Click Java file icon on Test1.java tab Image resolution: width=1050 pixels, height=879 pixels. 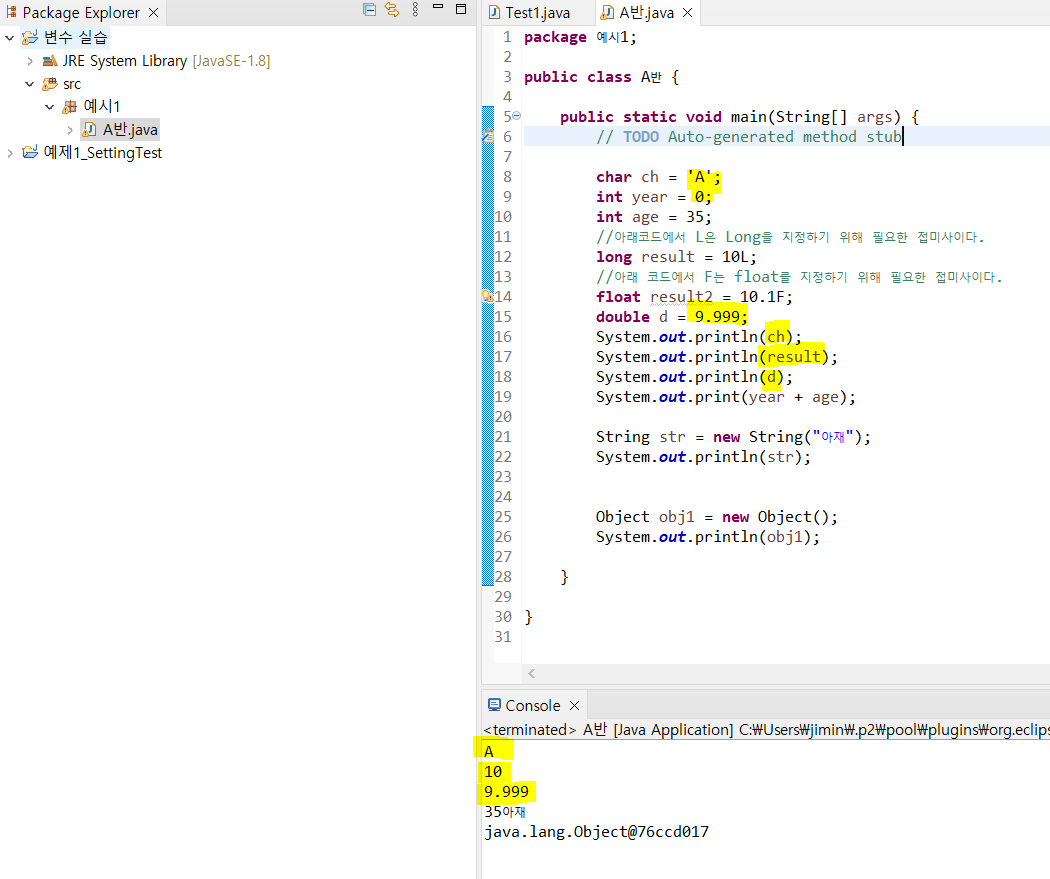tap(494, 13)
